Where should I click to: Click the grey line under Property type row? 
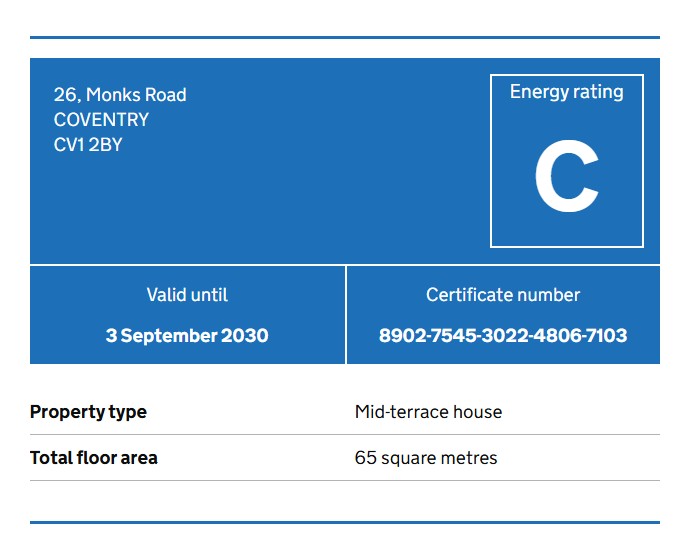click(345, 435)
